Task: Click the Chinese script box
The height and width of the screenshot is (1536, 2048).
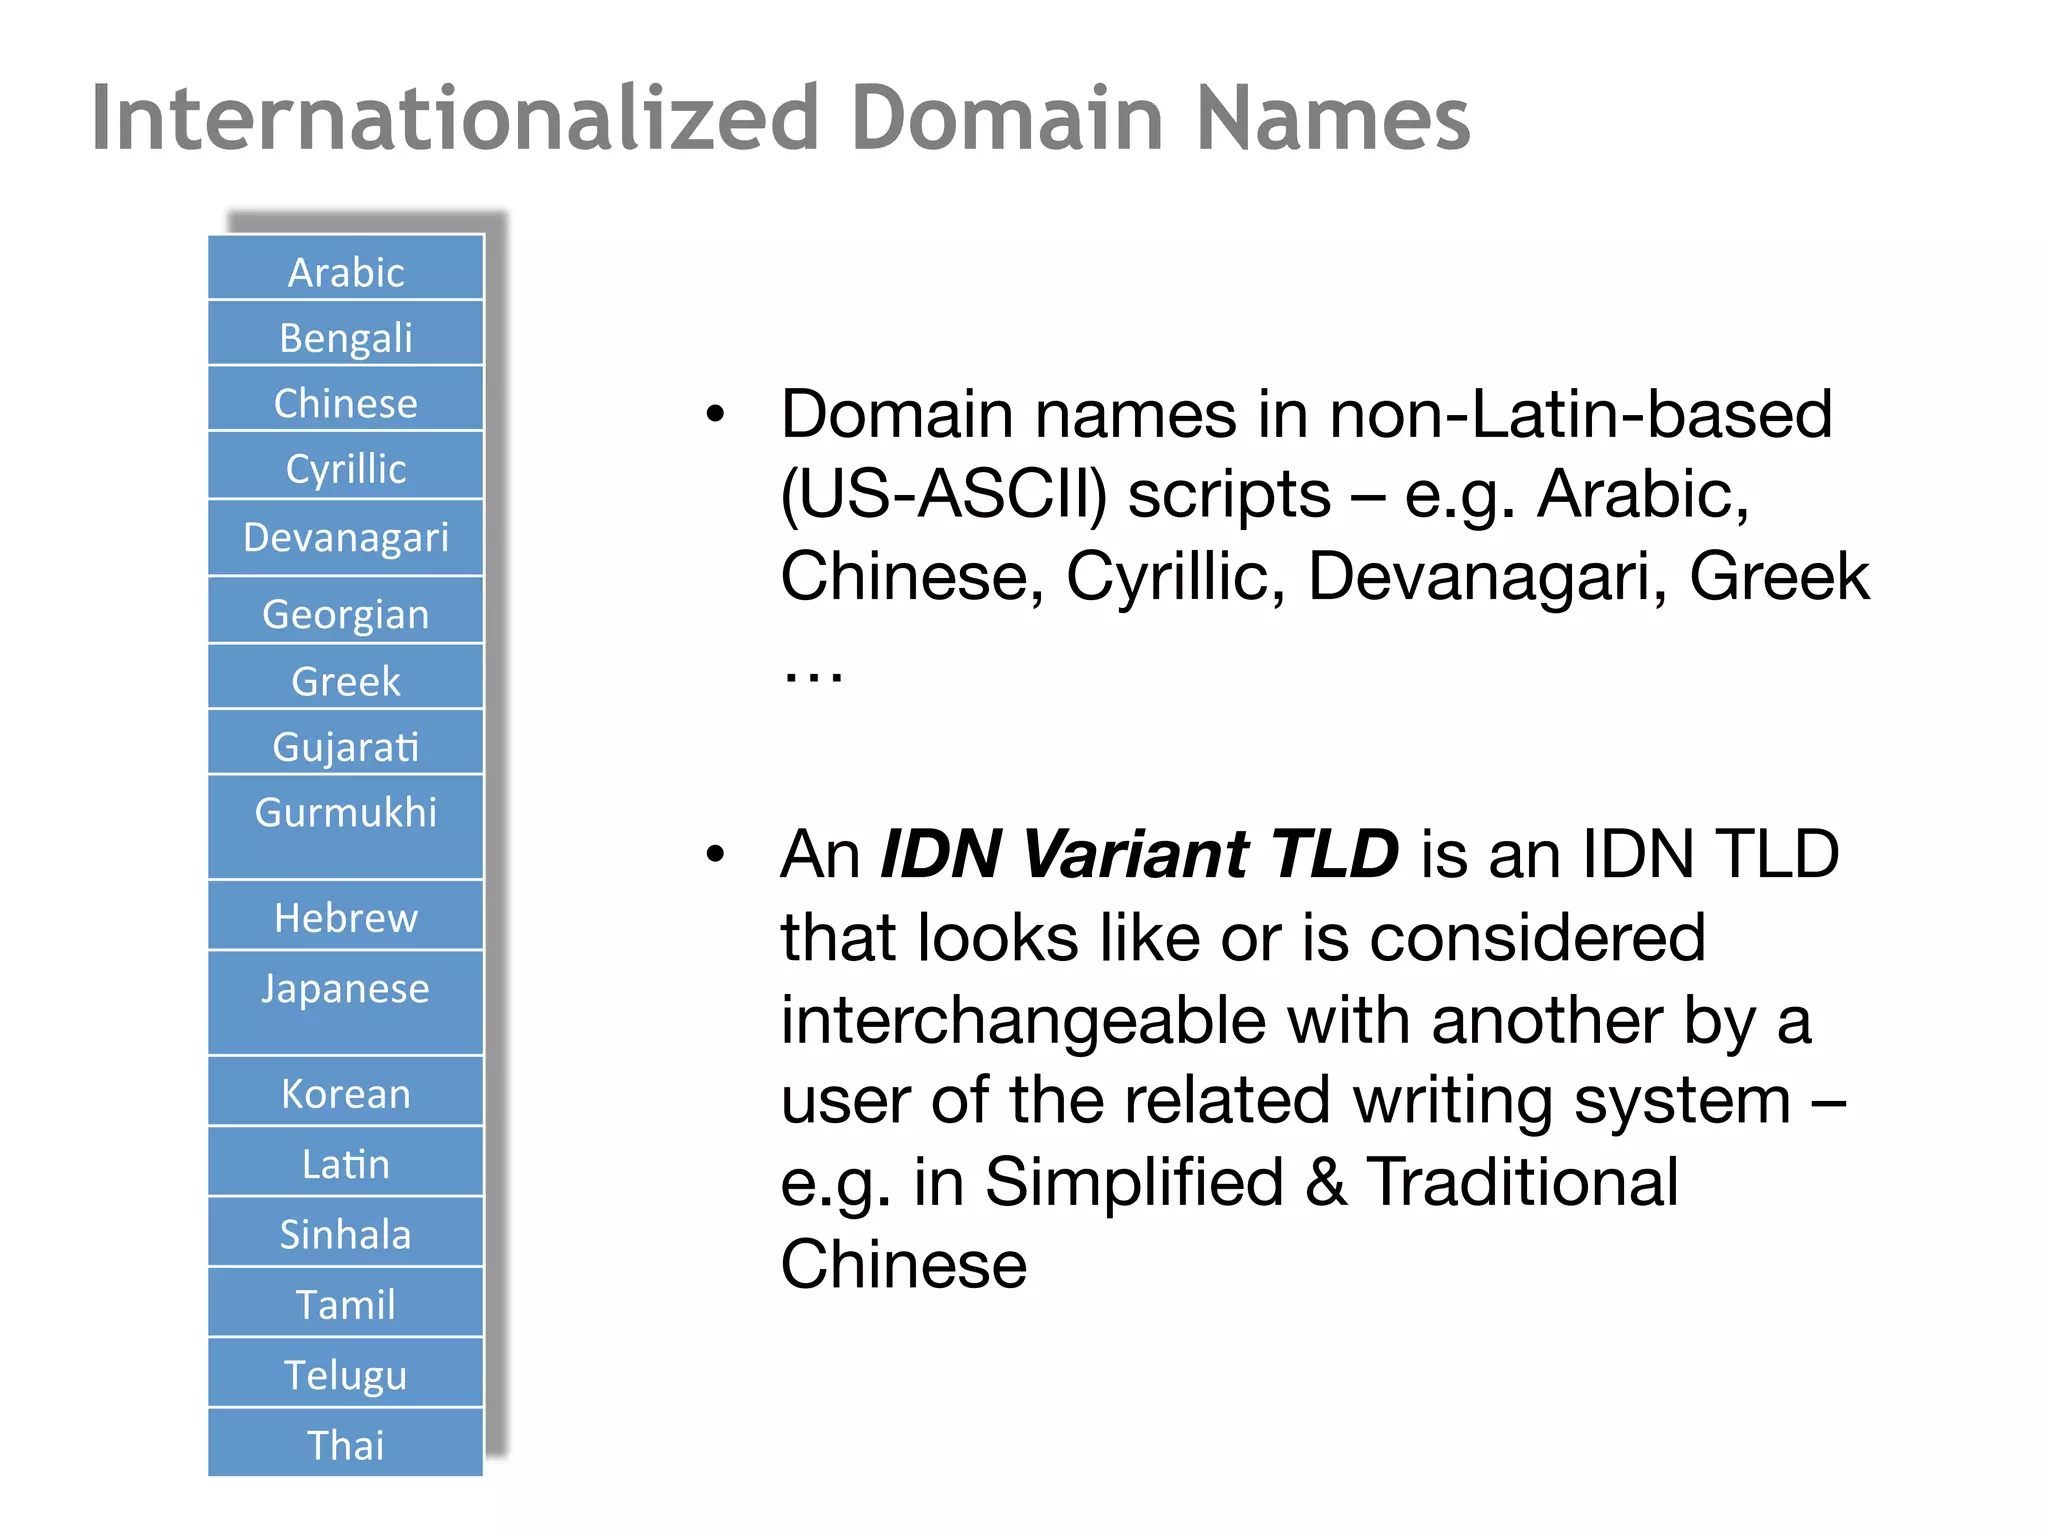Action: pos(346,399)
